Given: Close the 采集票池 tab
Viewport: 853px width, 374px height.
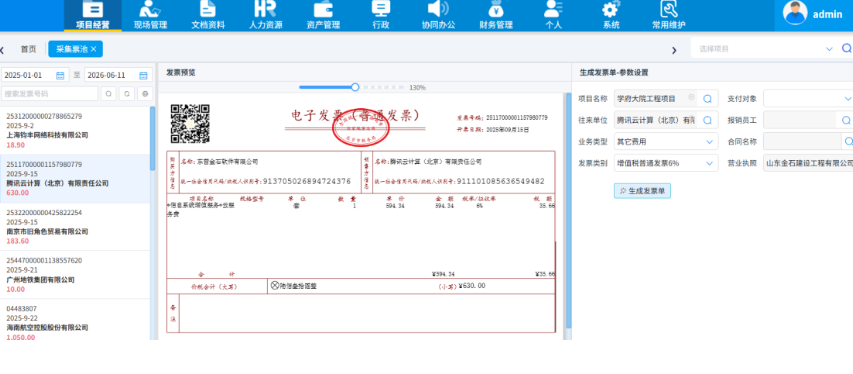Looking at the screenshot, I should 94,49.
